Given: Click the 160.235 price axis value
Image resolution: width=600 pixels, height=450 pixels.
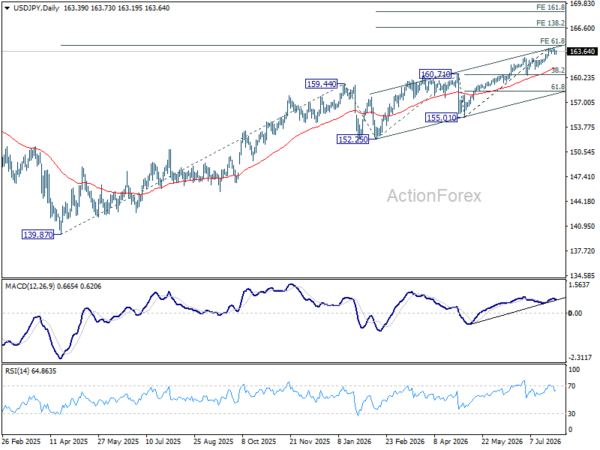Looking at the screenshot, I should [582, 78].
